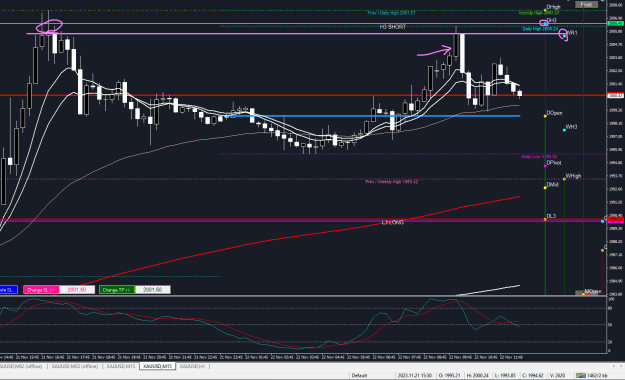Click the green Change TP >> button
This screenshot has height=380, width=625.
117,290
